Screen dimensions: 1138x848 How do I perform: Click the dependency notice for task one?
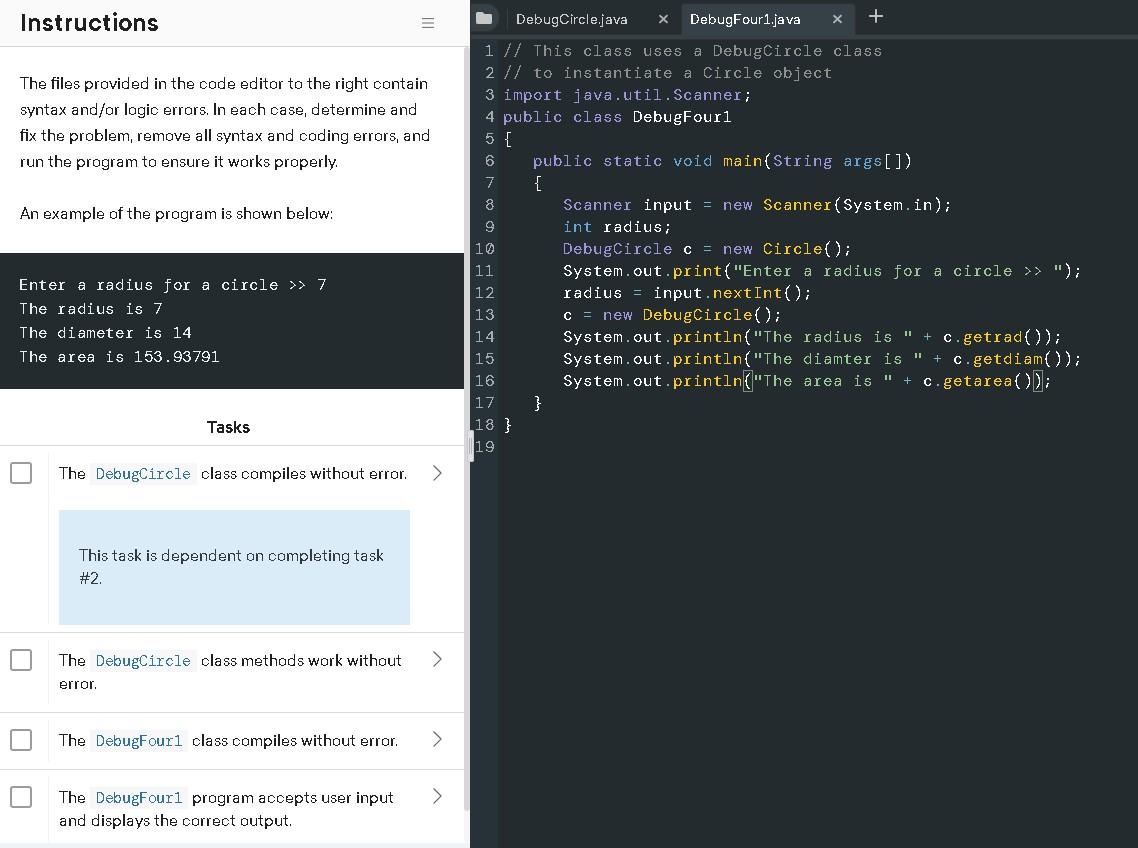point(234,566)
